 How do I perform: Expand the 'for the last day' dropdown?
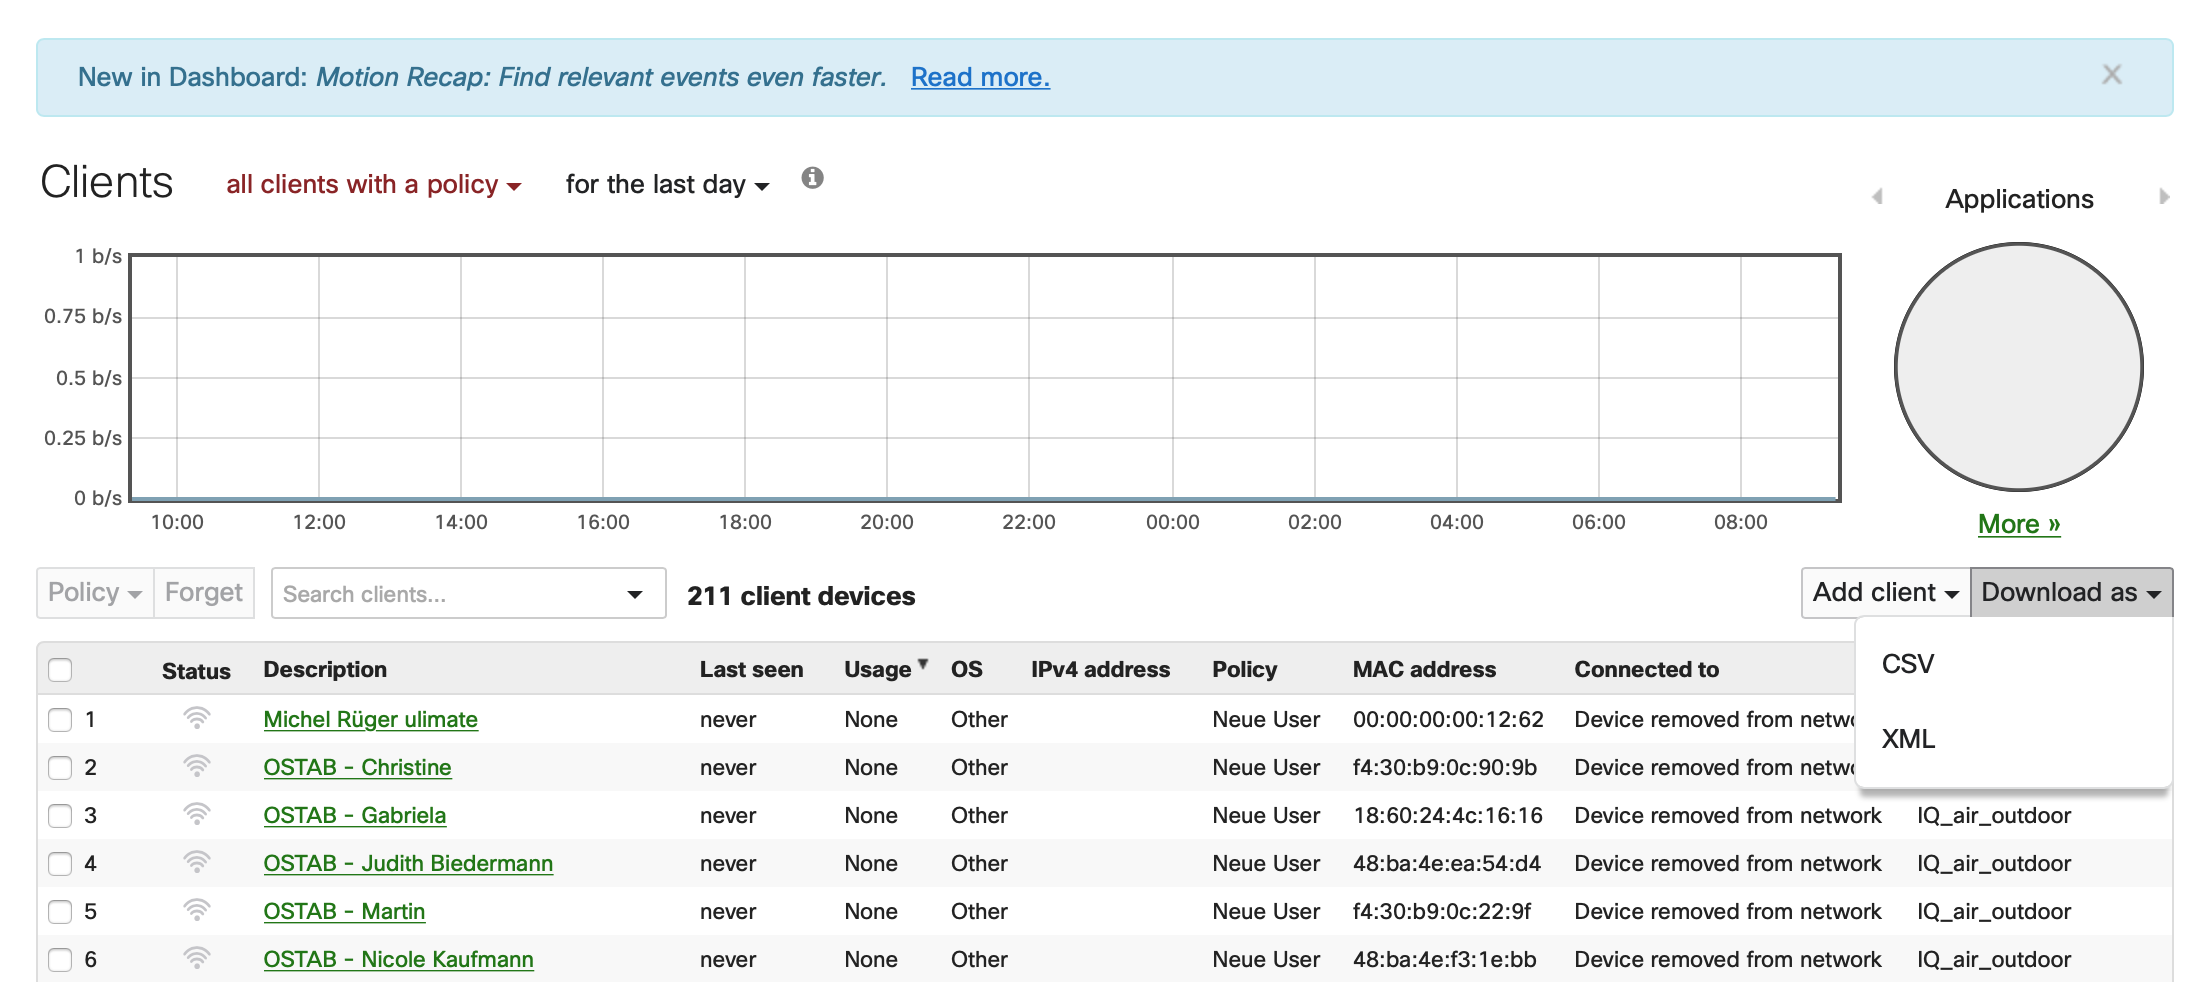click(666, 185)
